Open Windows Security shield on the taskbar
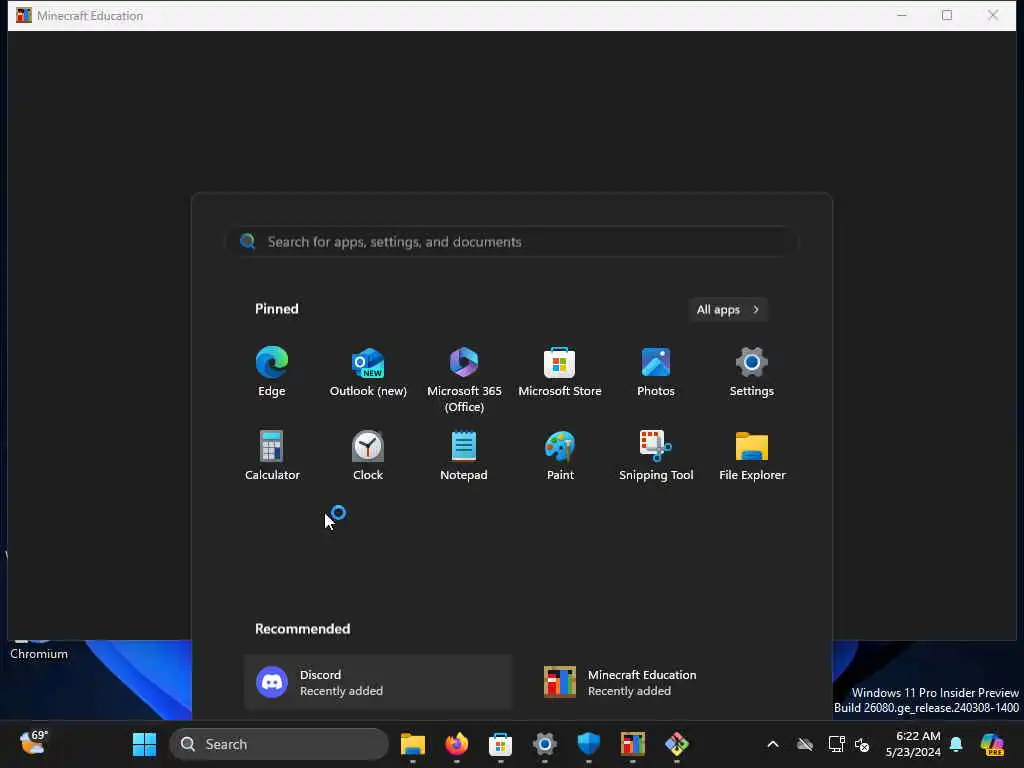The image size is (1024, 768). [x=588, y=744]
